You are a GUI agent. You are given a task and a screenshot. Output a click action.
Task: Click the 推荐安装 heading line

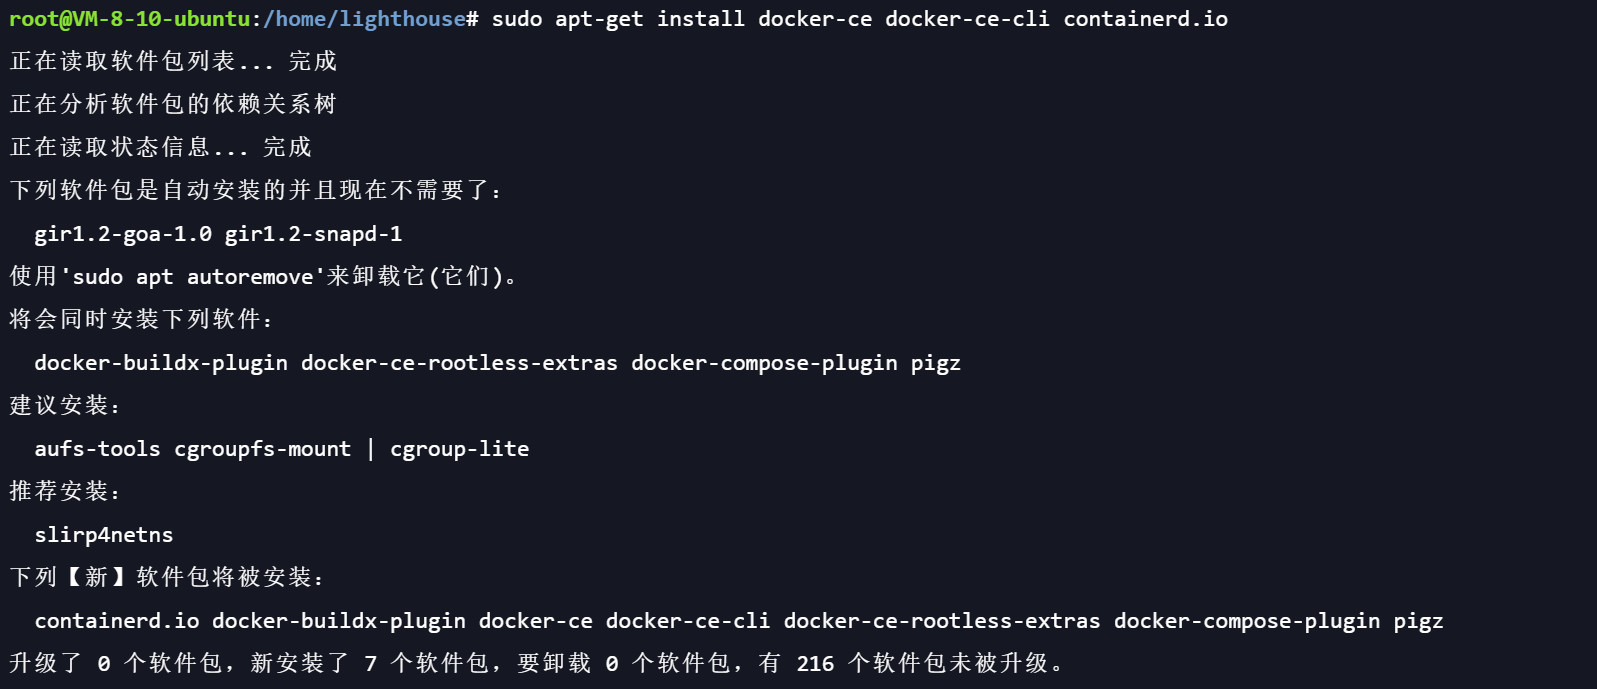tap(65, 492)
